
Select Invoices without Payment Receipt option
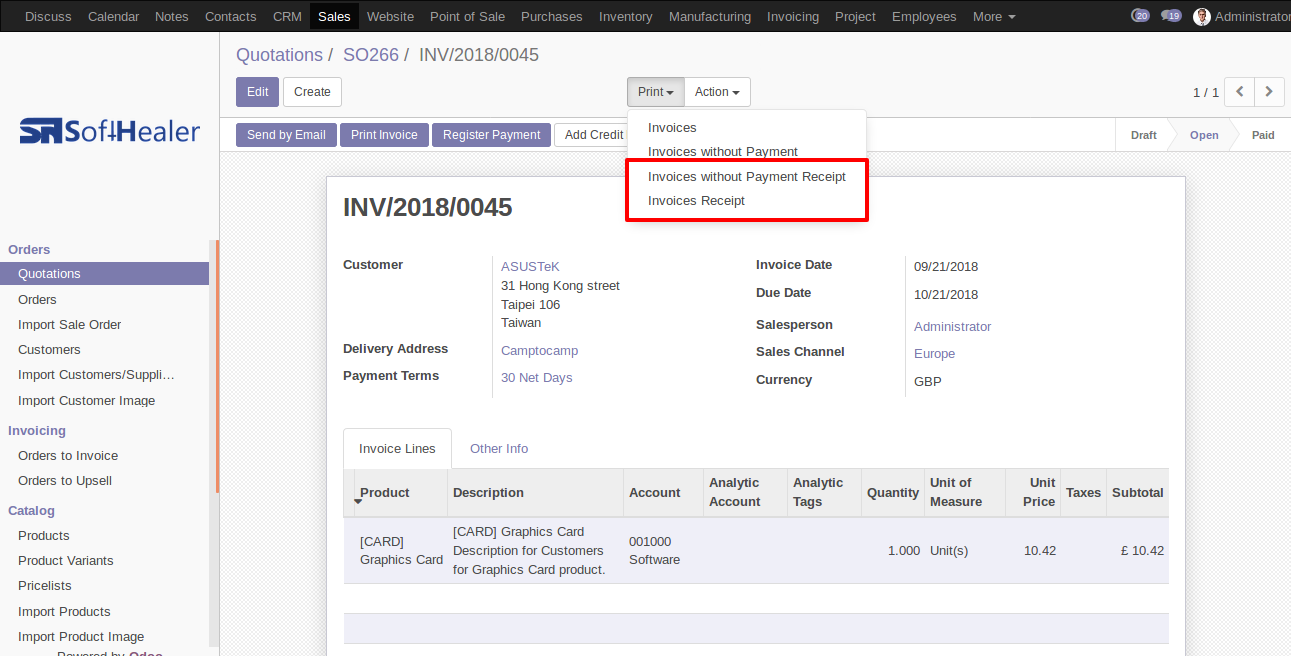point(746,177)
